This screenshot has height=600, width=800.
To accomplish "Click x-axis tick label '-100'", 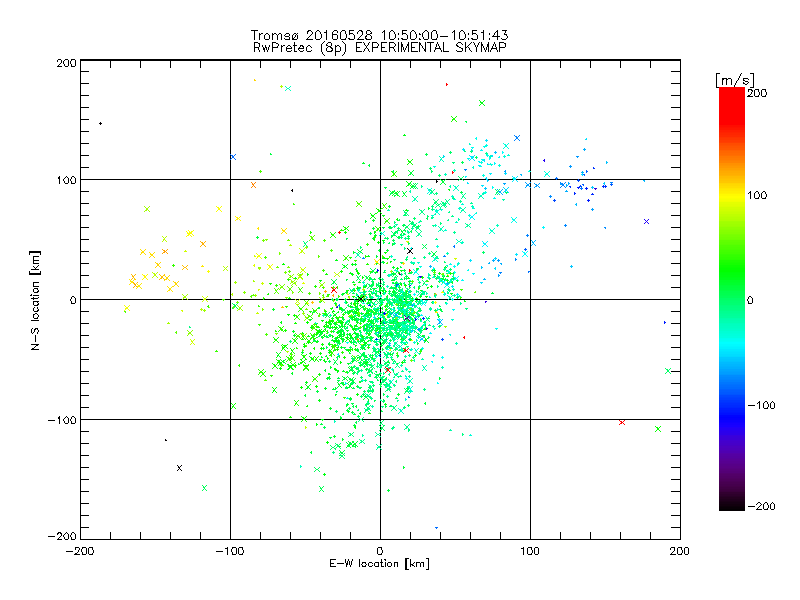I will point(230,552).
